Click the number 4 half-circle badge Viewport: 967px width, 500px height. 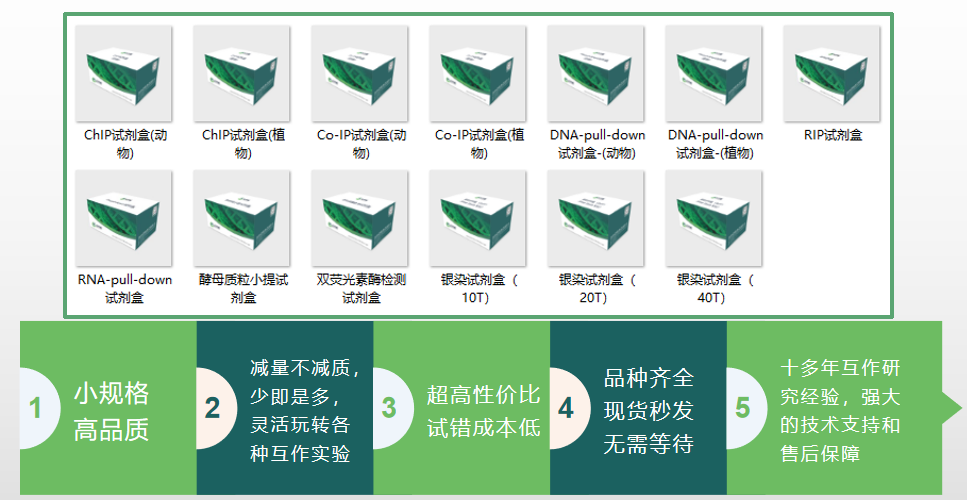[x=568, y=408]
